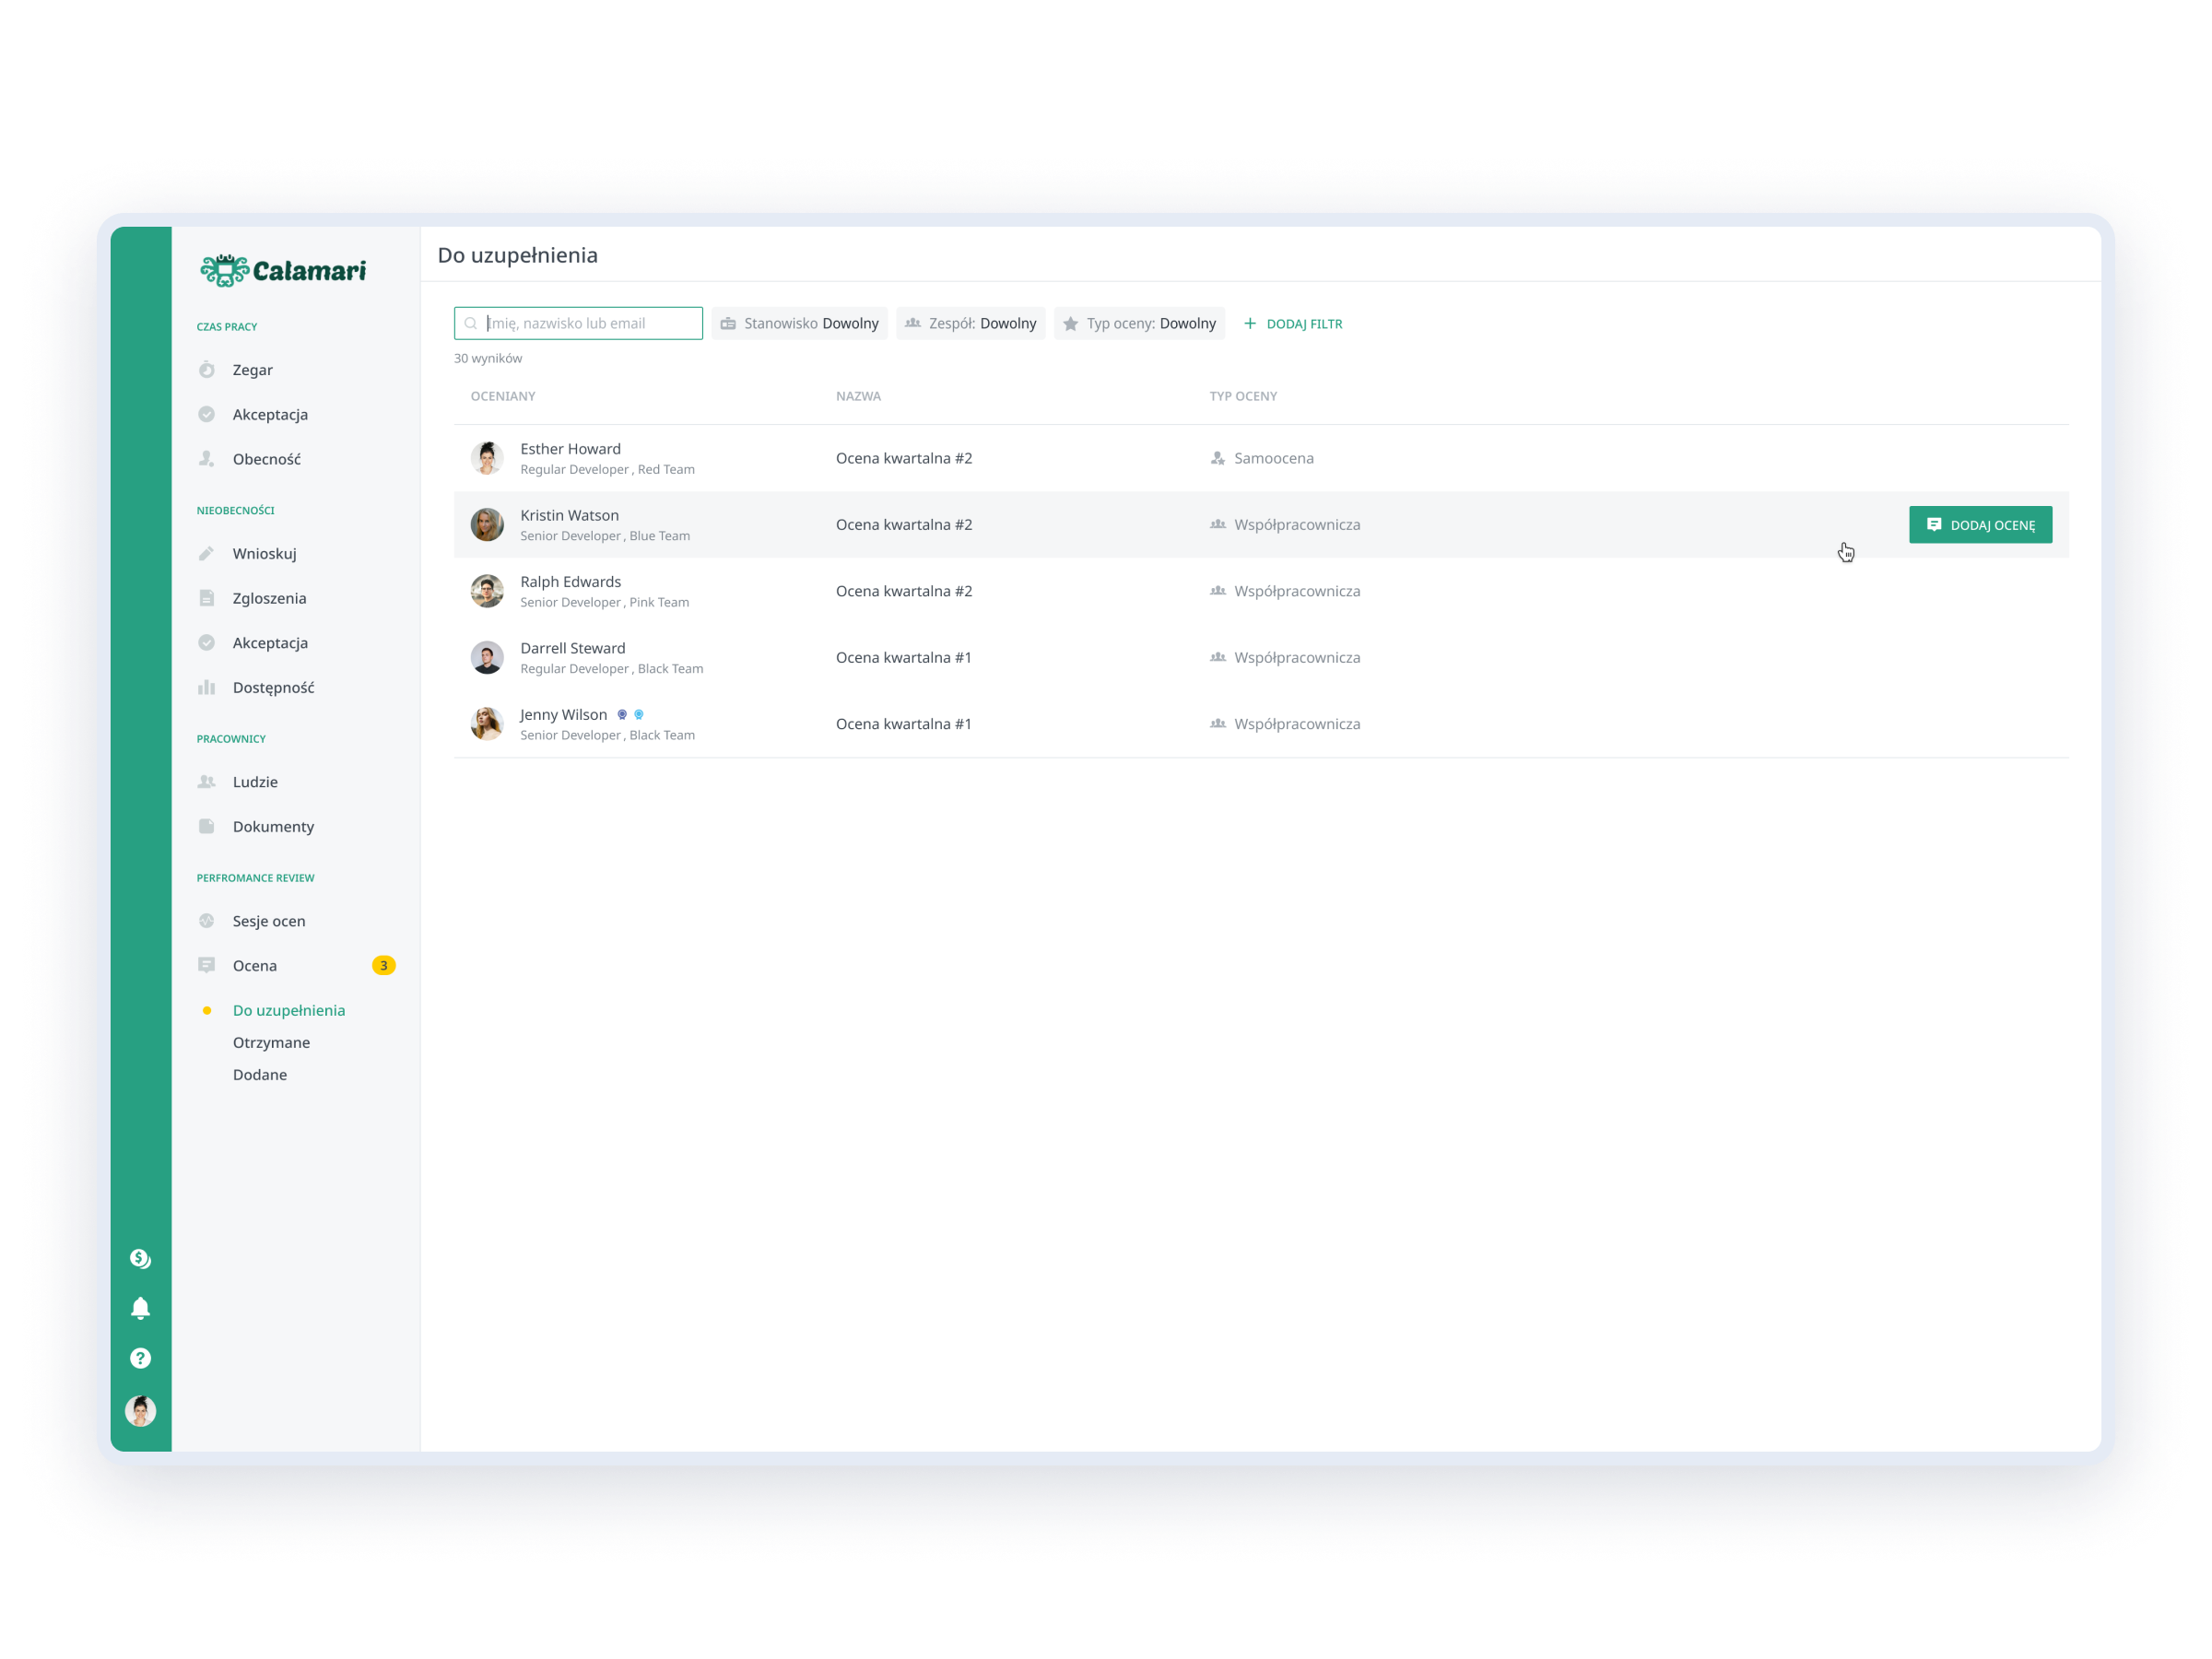Open Esther Howard's review row

[x=904, y=458]
